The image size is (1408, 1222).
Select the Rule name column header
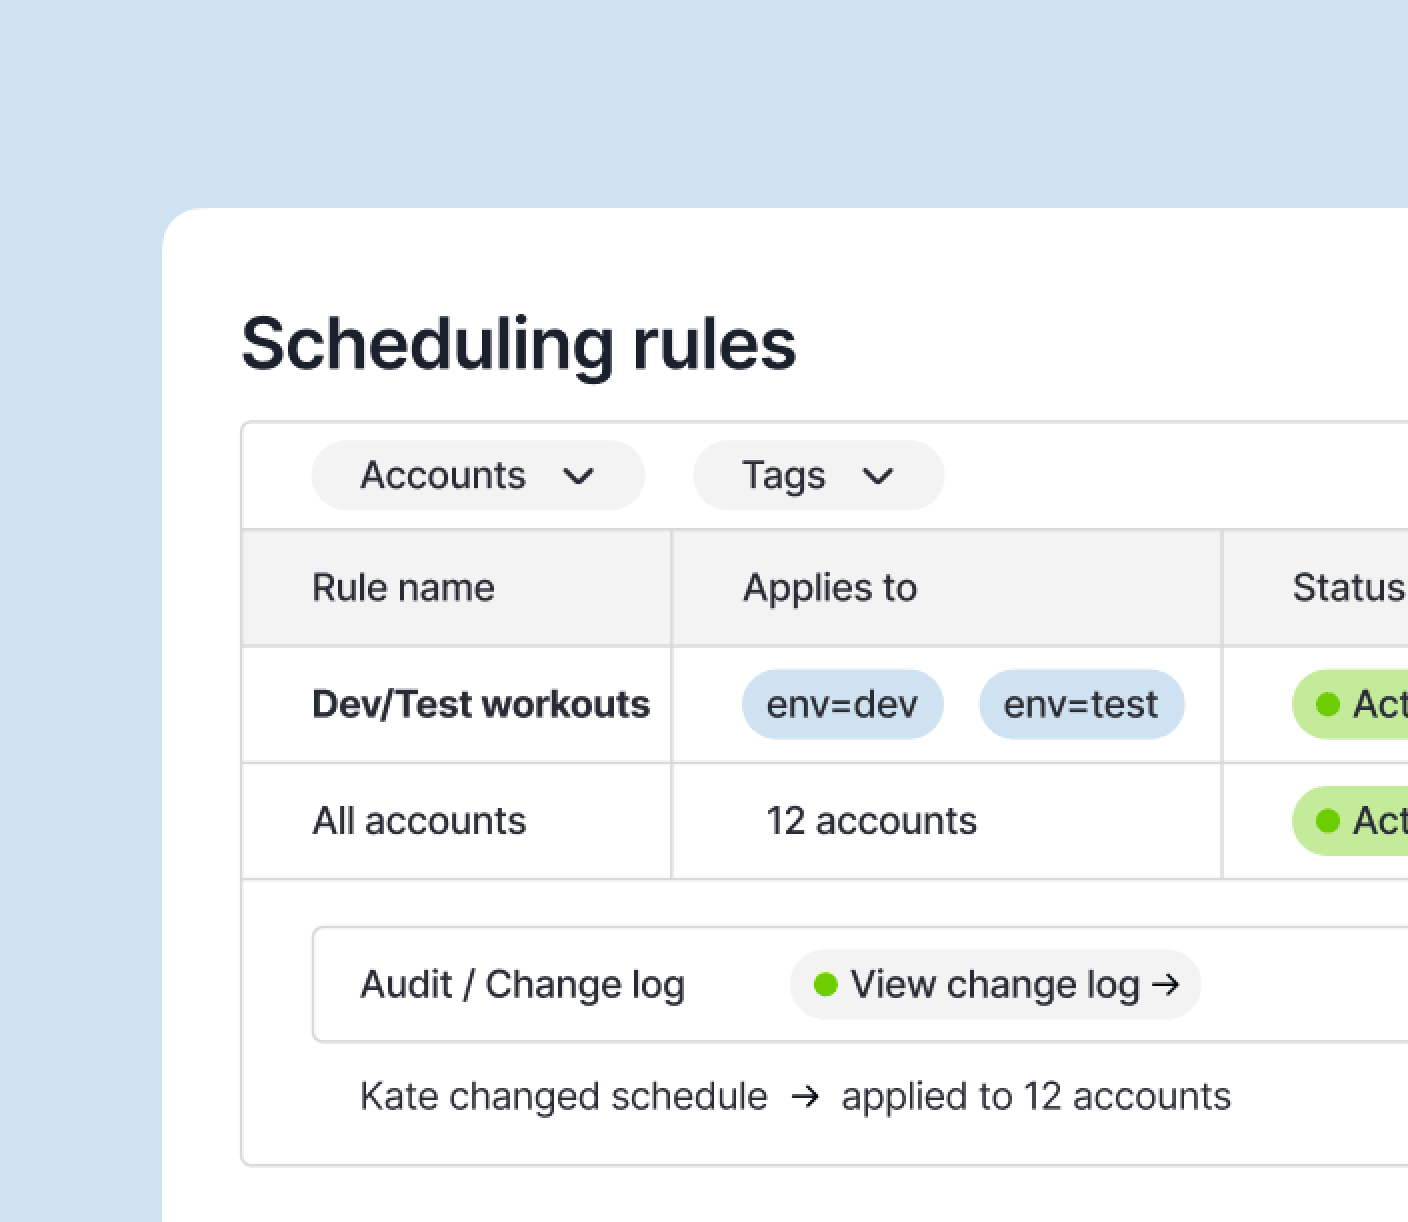[x=403, y=587]
